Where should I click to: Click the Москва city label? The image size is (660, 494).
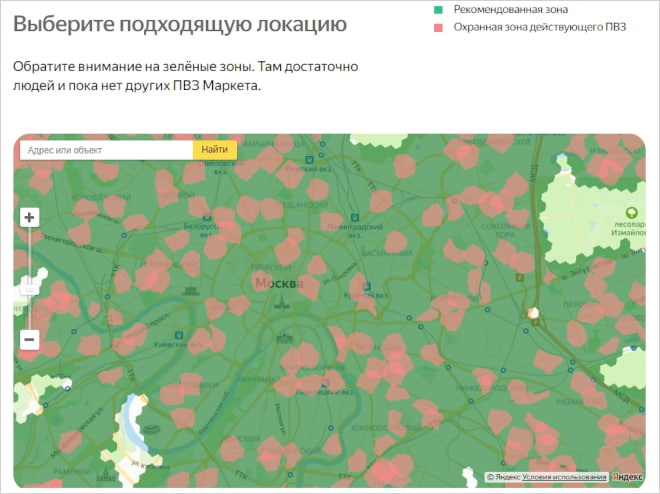[x=279, y=283]
